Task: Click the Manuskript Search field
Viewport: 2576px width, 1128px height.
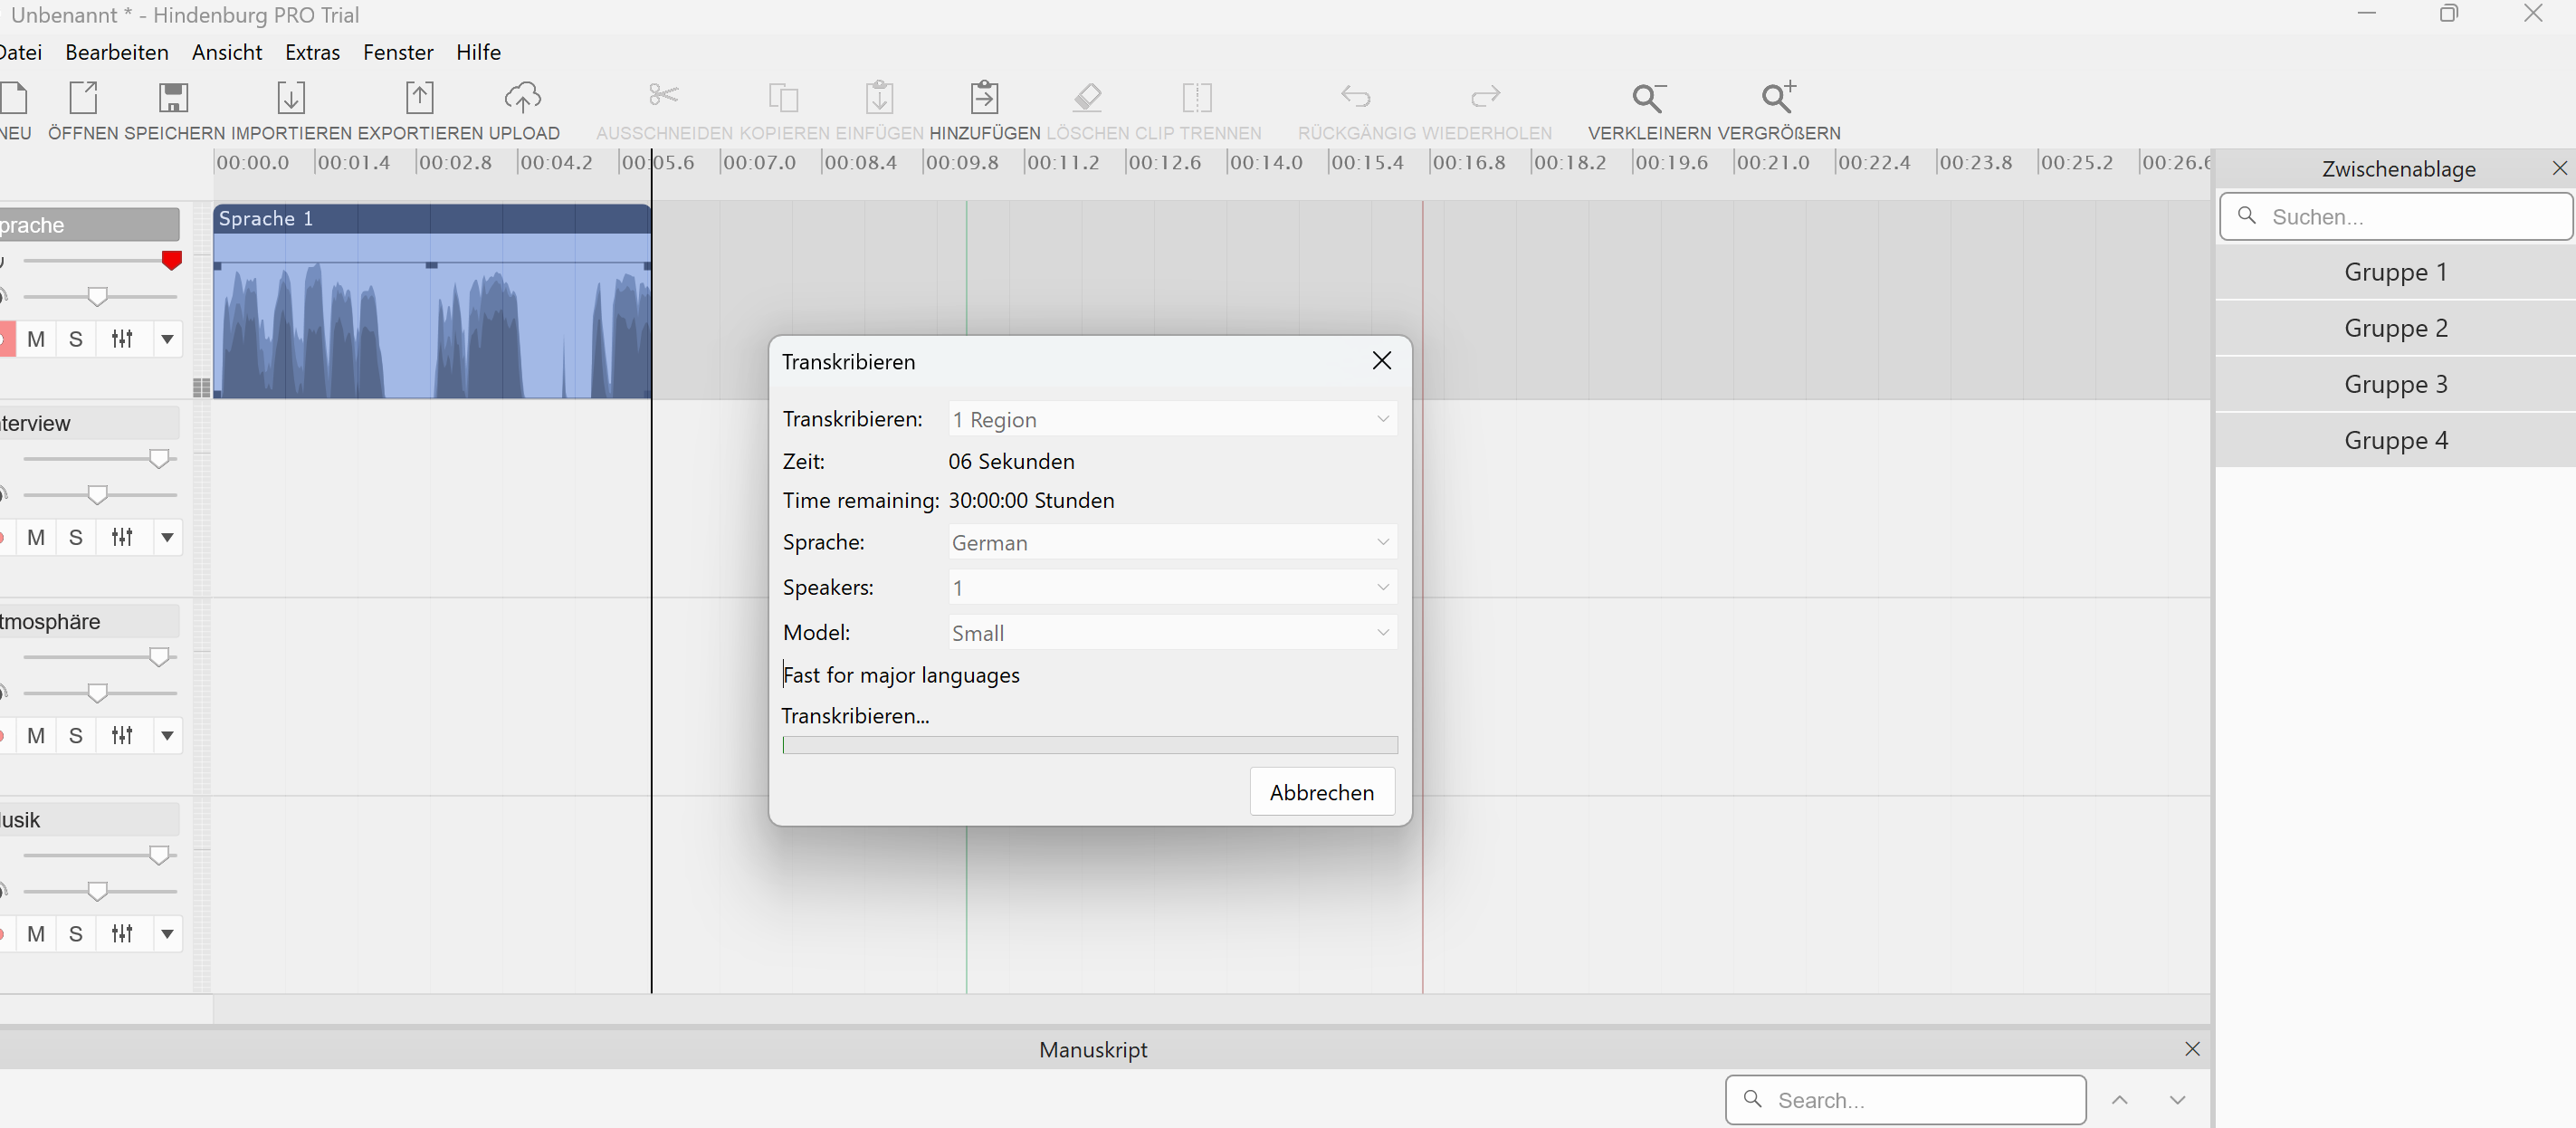Action: (1918, 1100)
